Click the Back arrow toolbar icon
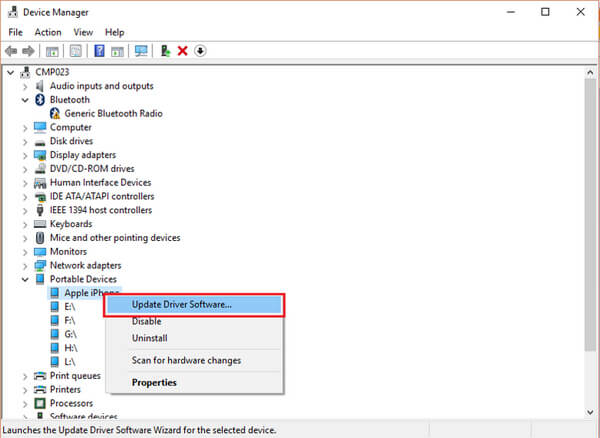Viewport: 600px width, 438px height. 11,51
